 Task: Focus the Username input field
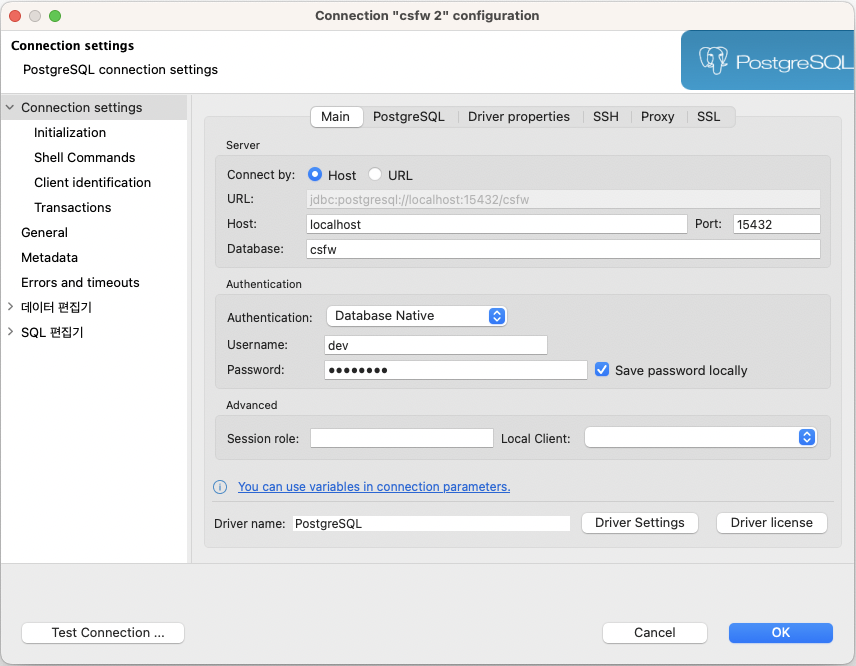tap(436, 345)
